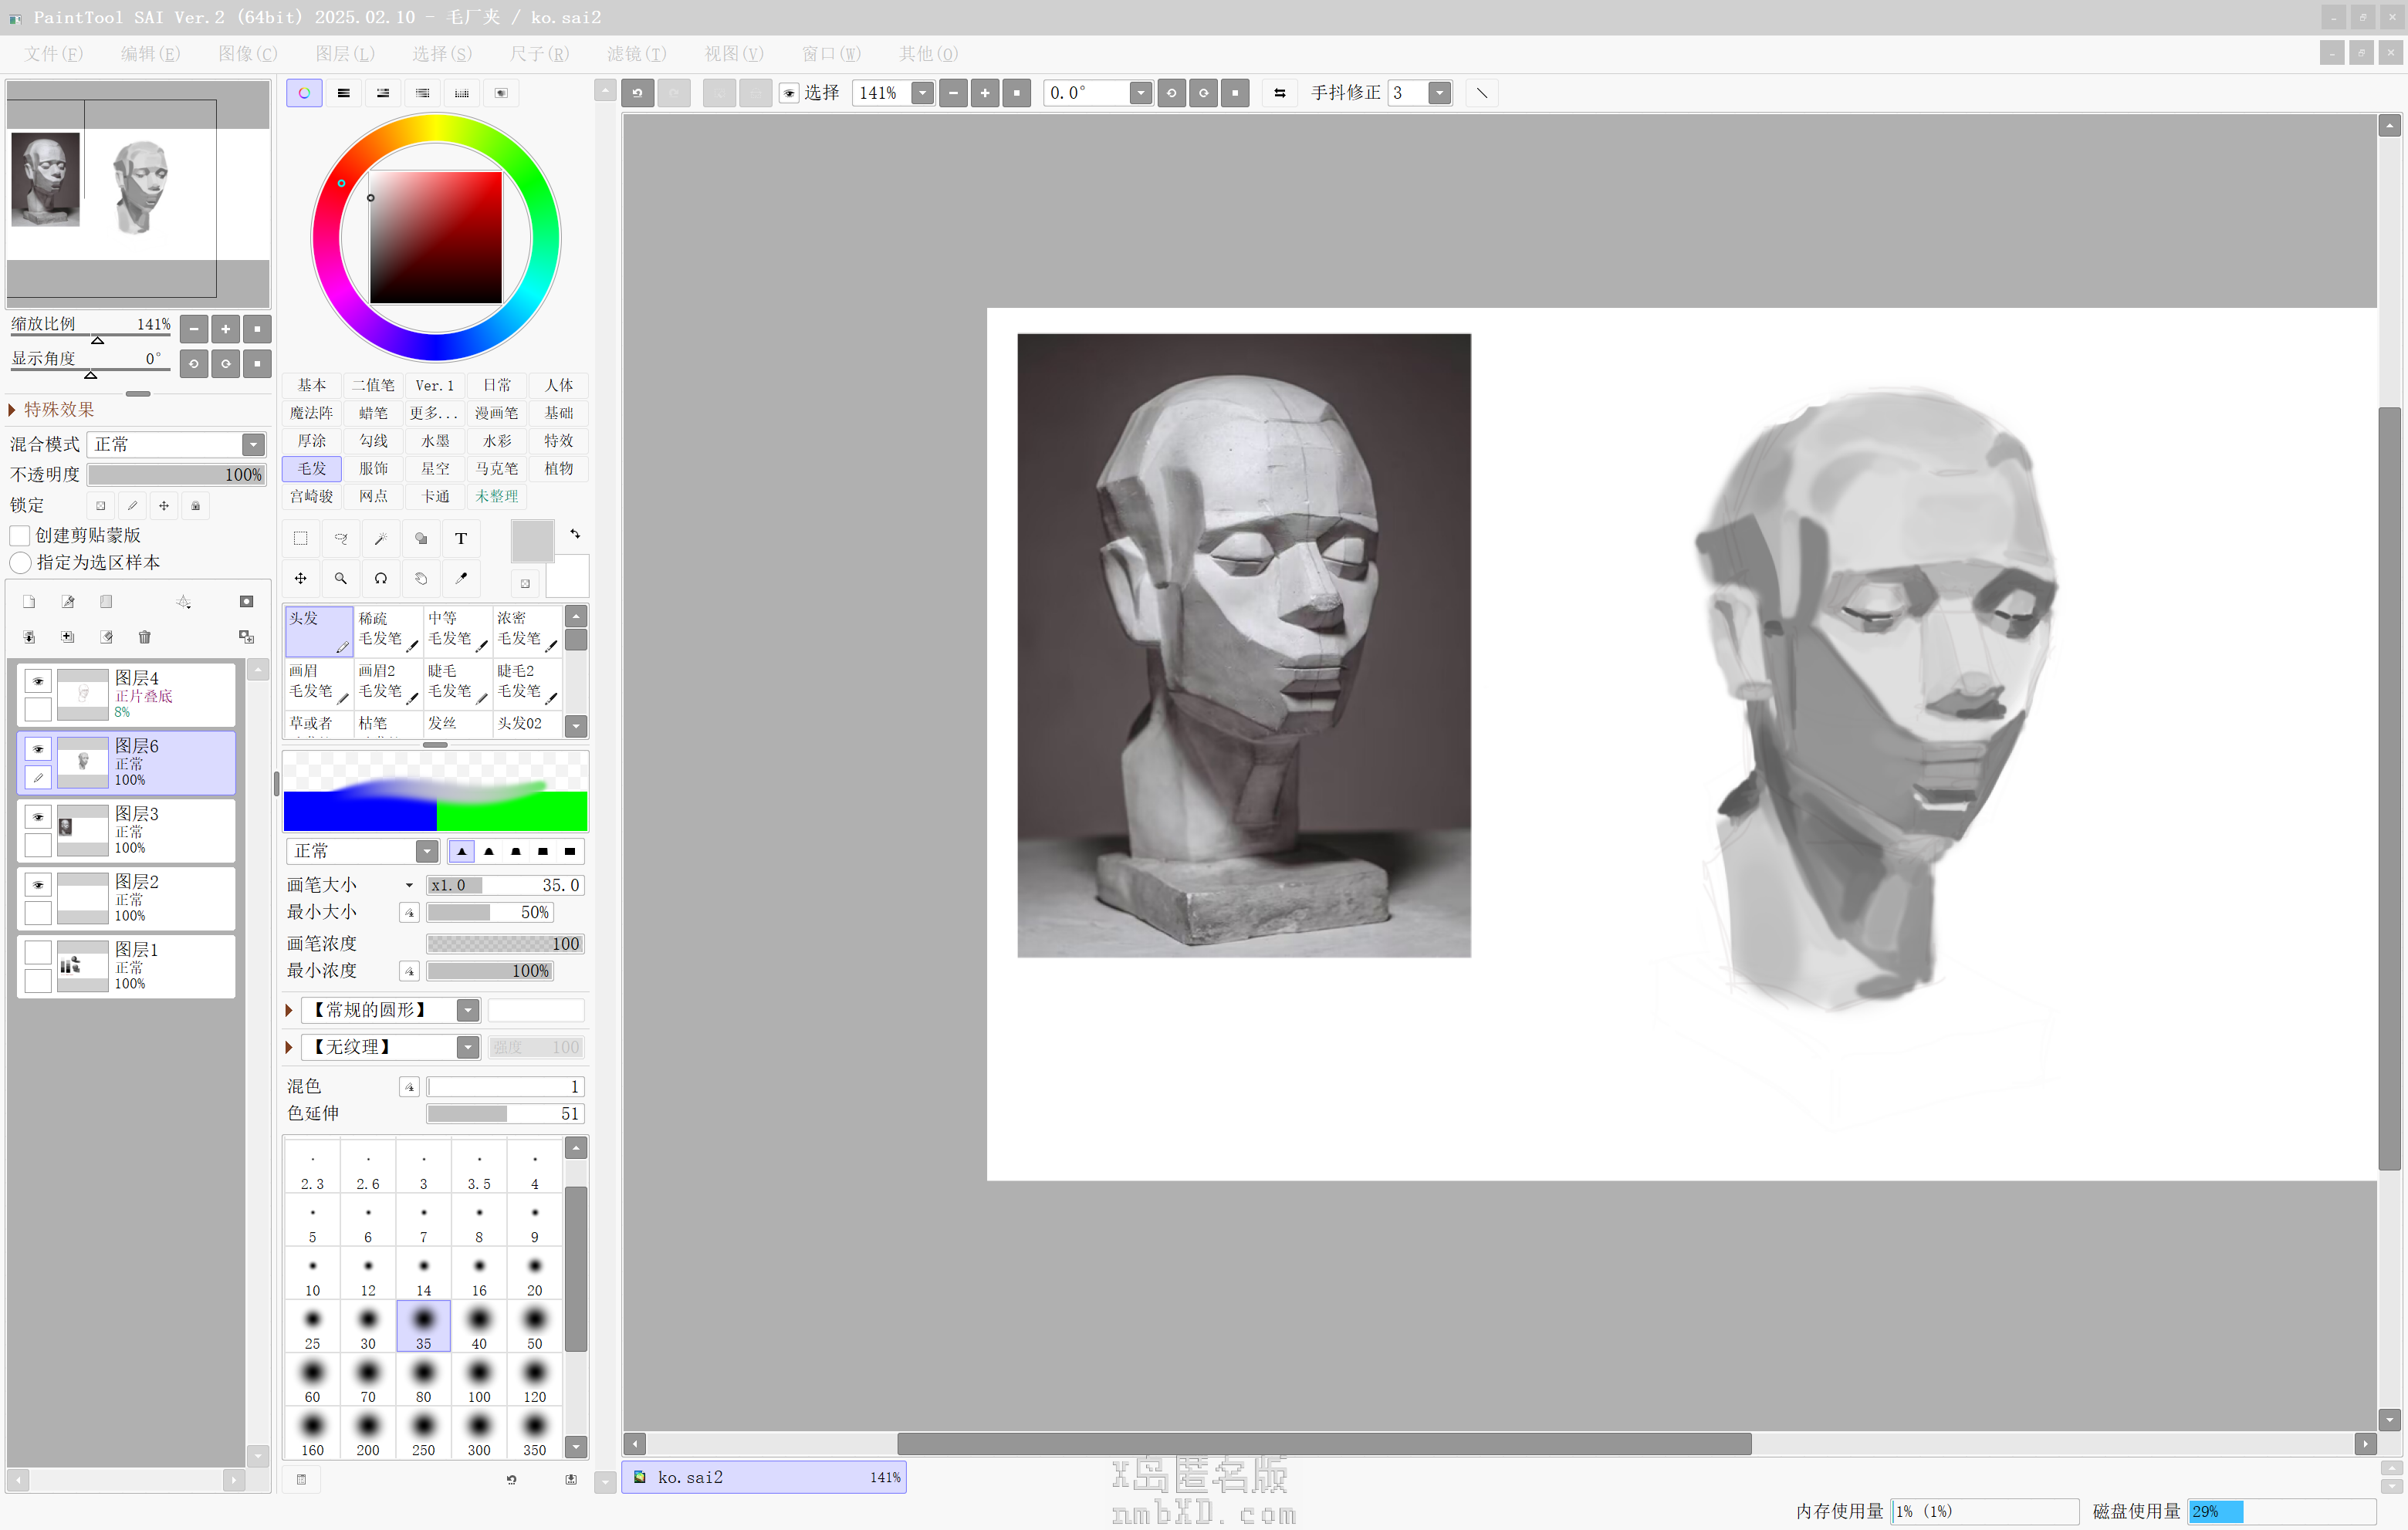Select the Text tool
The image size is (2408, 1530).
[x=461, y=539]
